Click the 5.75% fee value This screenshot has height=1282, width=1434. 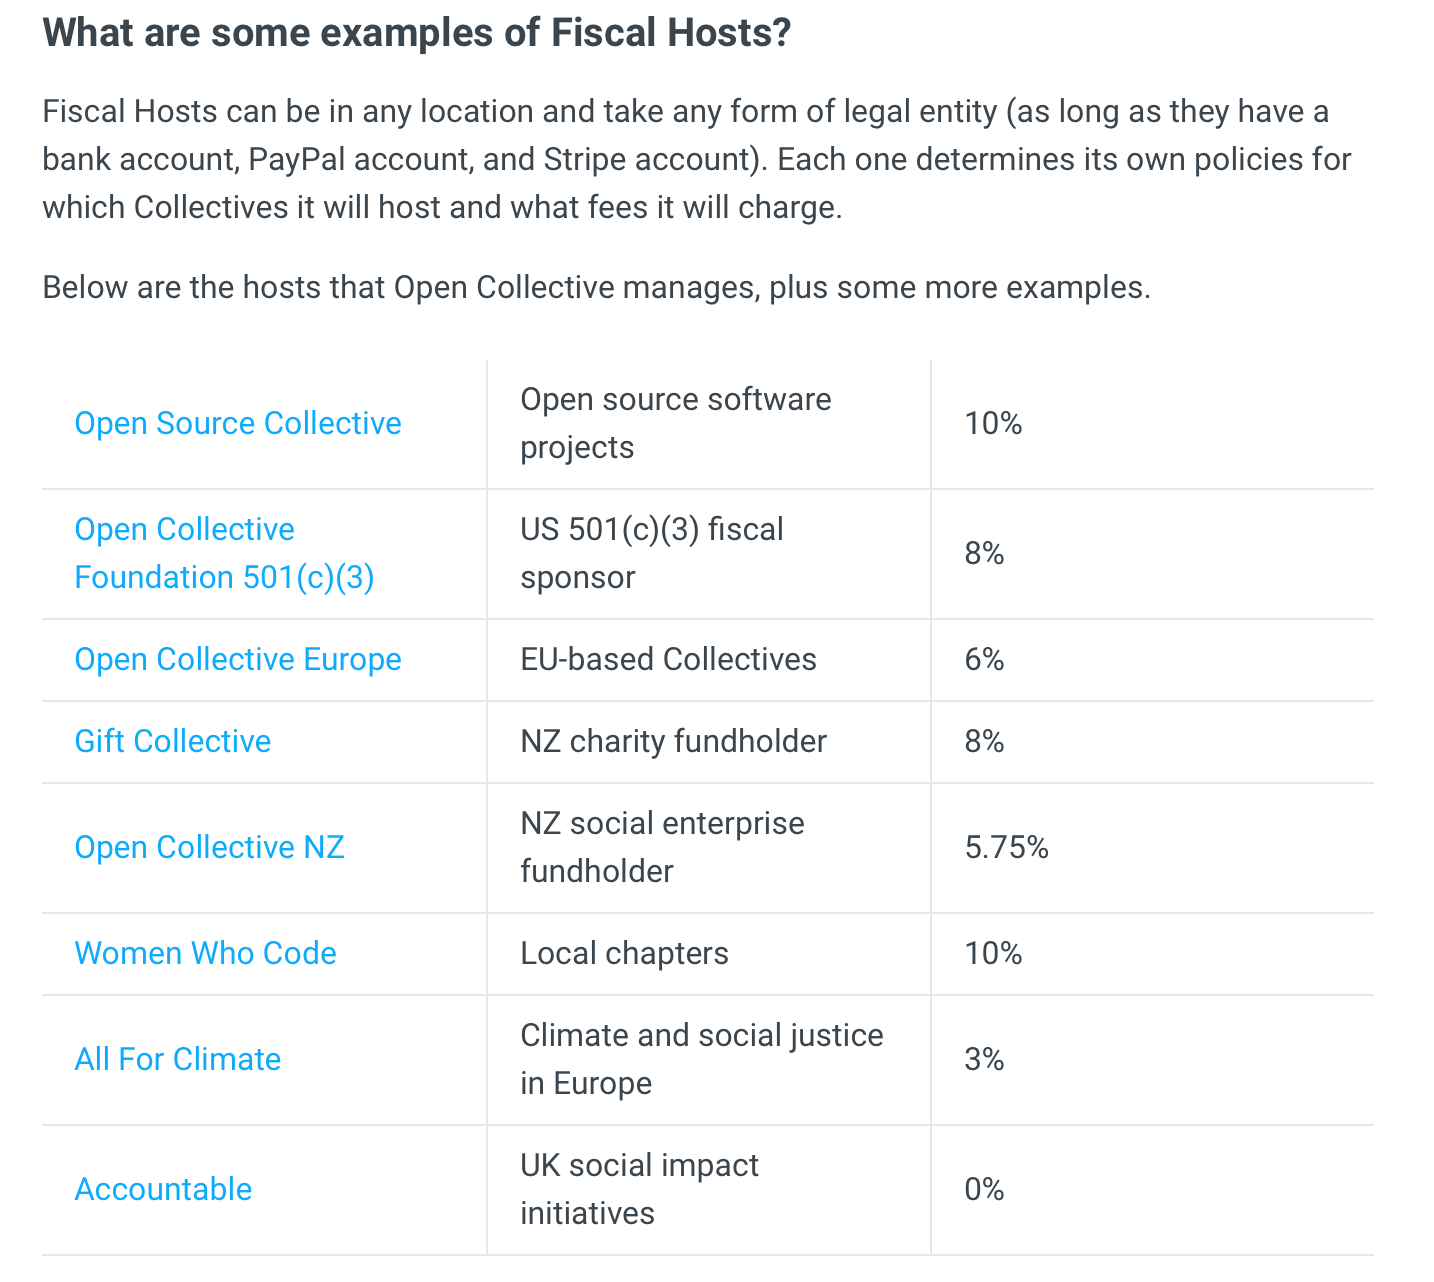click(x=1007, y=847)
